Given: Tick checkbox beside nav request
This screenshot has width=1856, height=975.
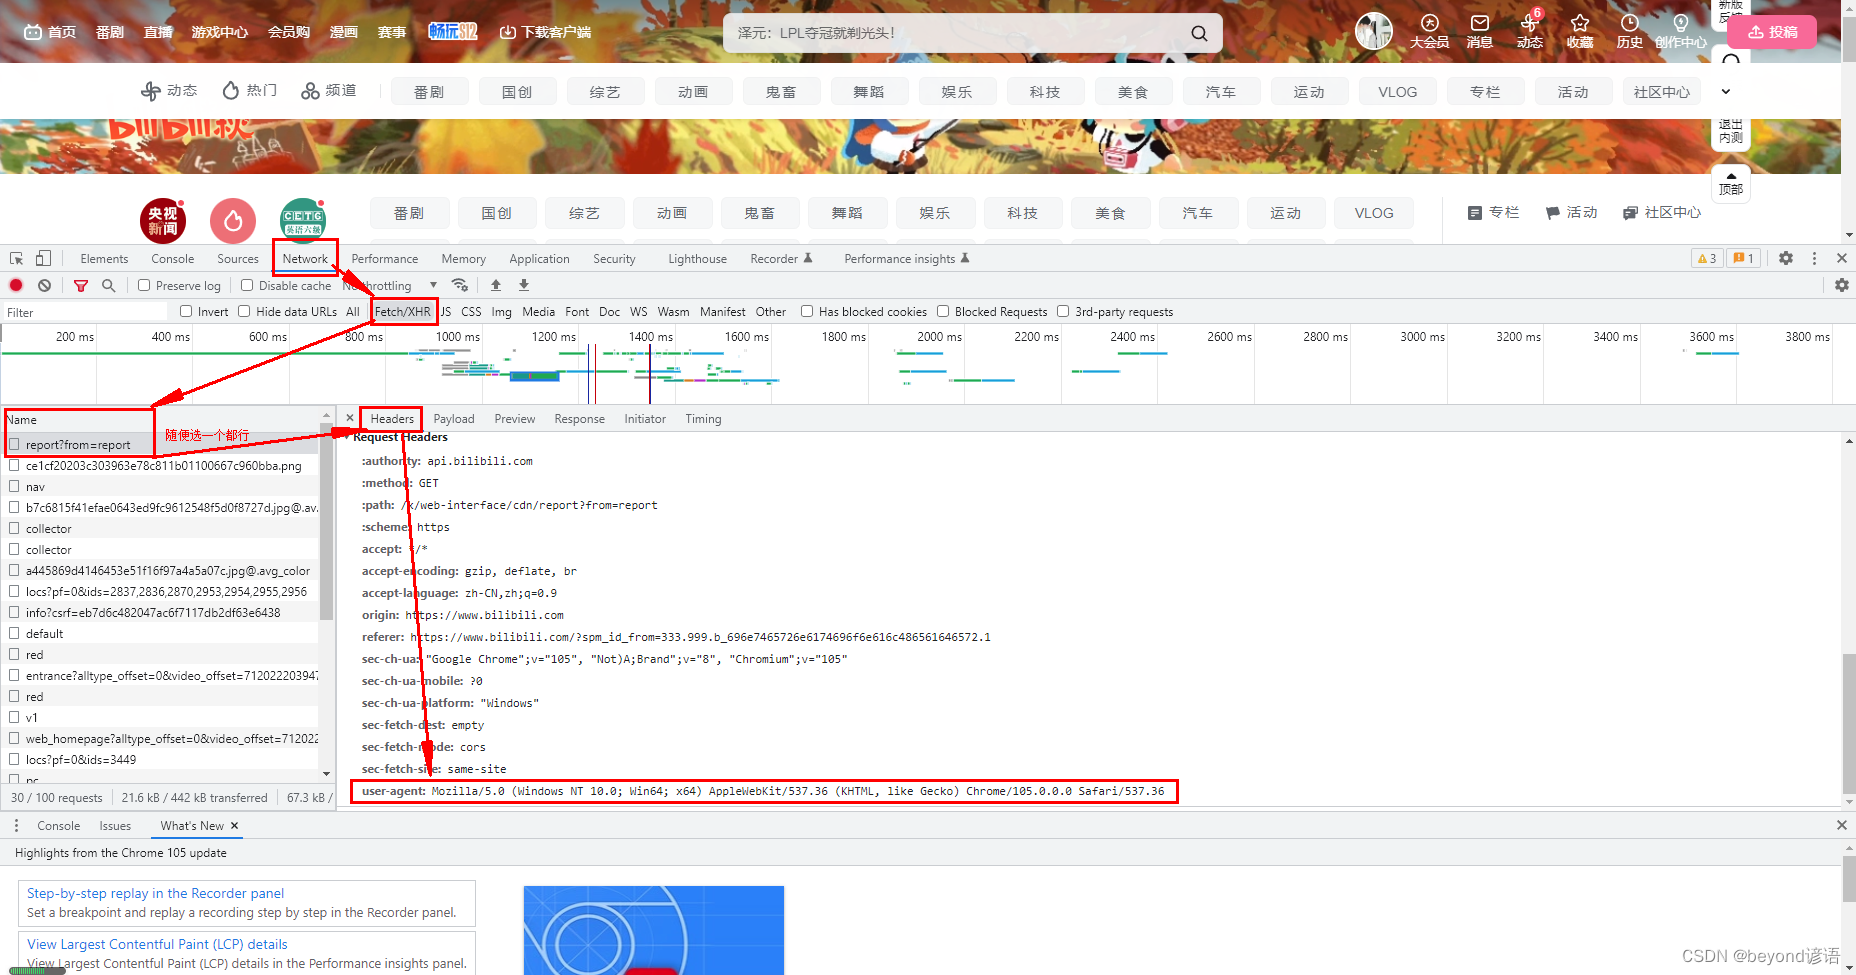Looking at the screenshot, I should point(14,486).
